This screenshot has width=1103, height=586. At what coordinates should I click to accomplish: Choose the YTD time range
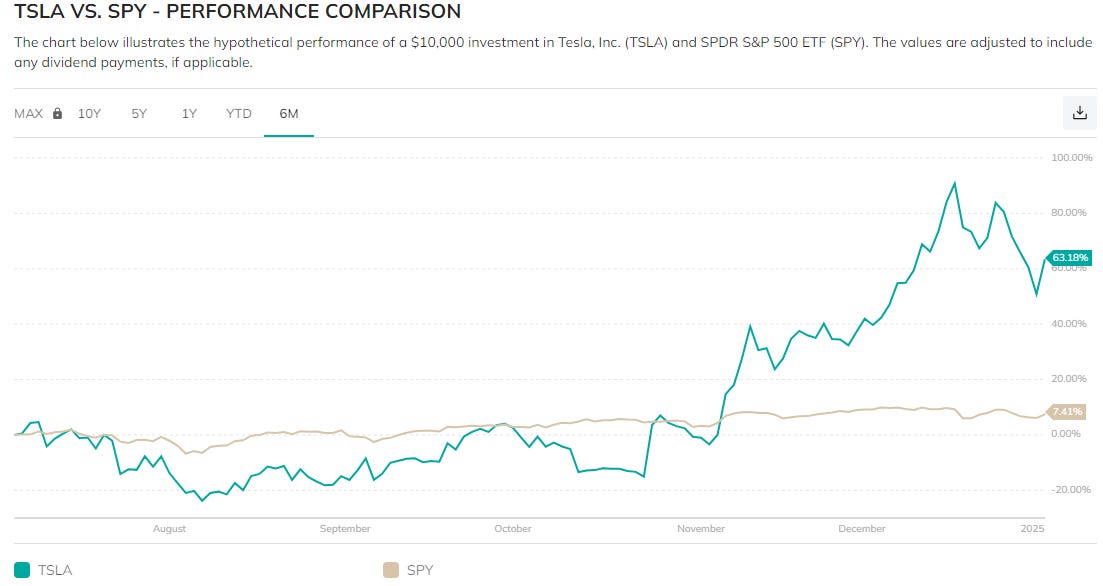[238, 113]
